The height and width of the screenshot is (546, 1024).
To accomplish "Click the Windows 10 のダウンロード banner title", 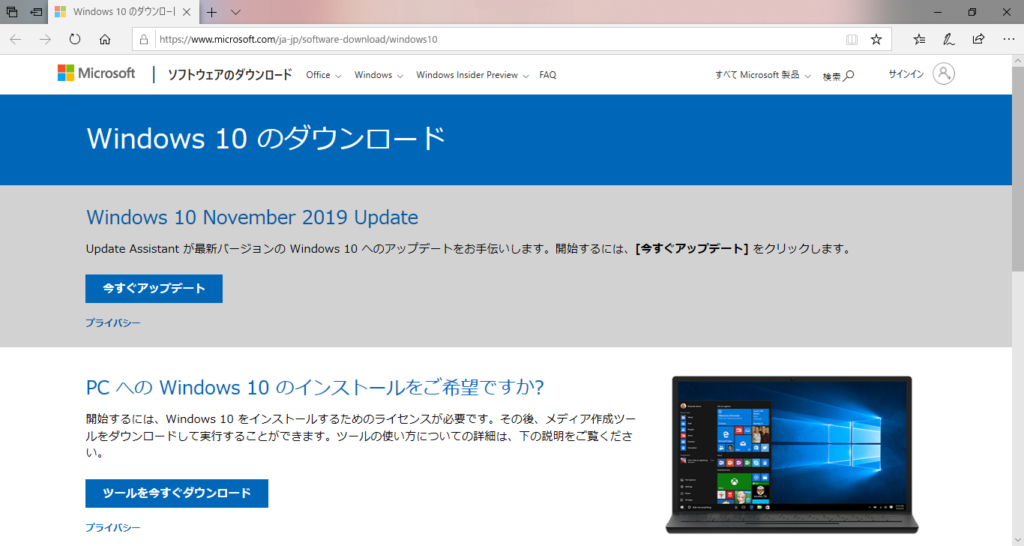I will coord(266,138).
